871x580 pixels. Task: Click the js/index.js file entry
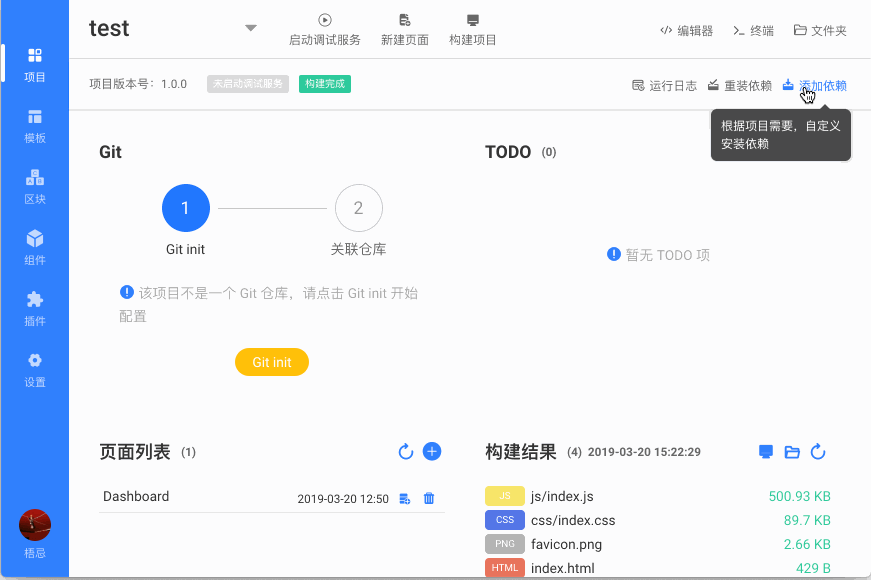pos(562,496)
